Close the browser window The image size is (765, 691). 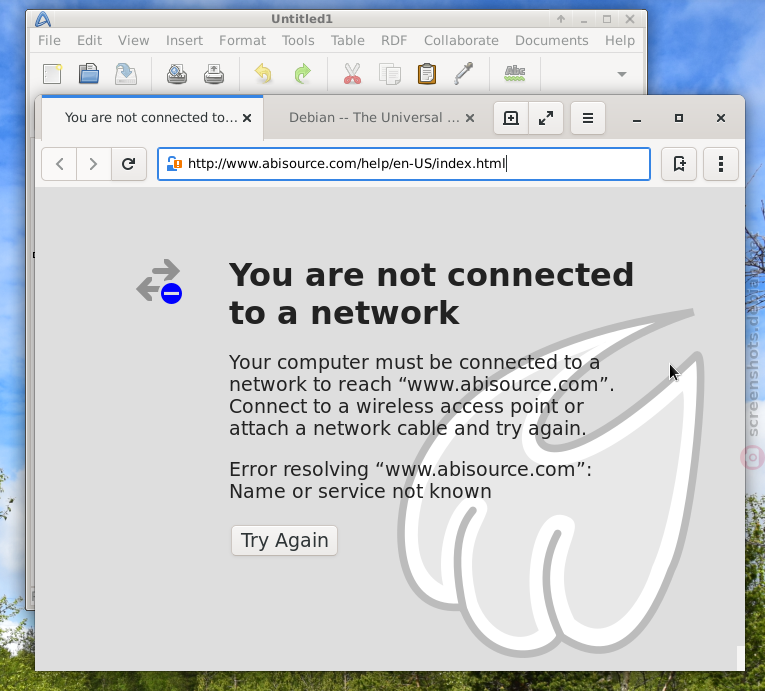tap(721, 119)
